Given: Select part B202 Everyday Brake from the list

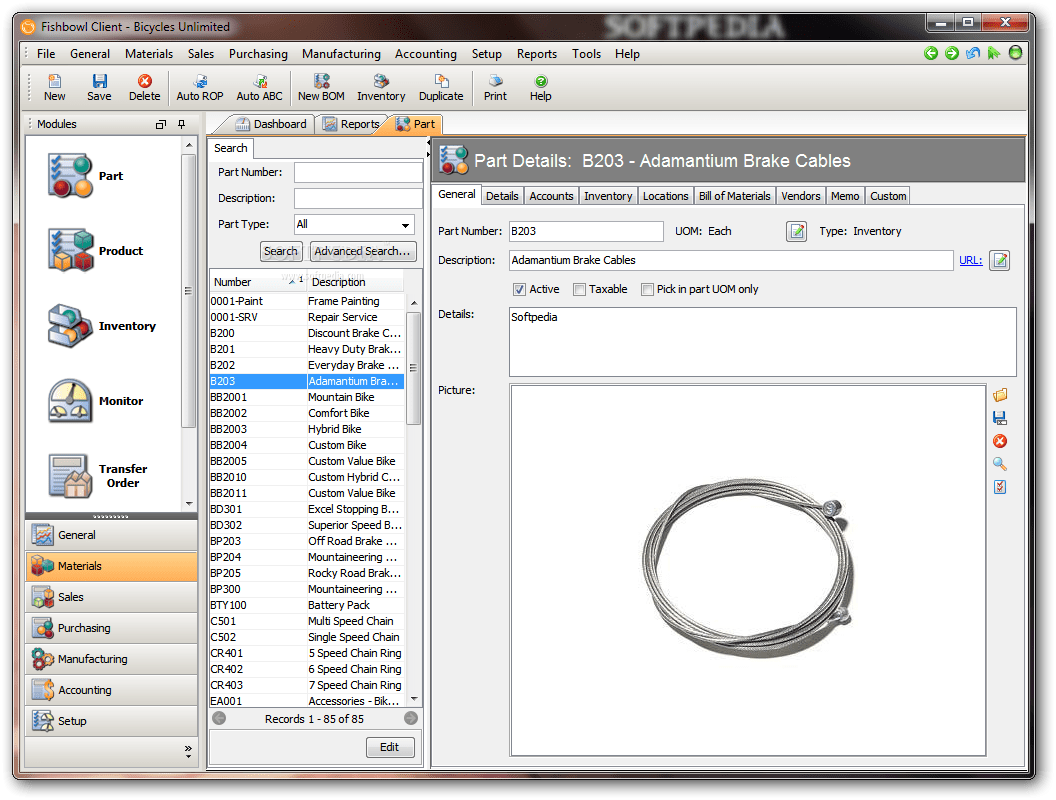Looking at the screenshot, I should coord(300,364).
